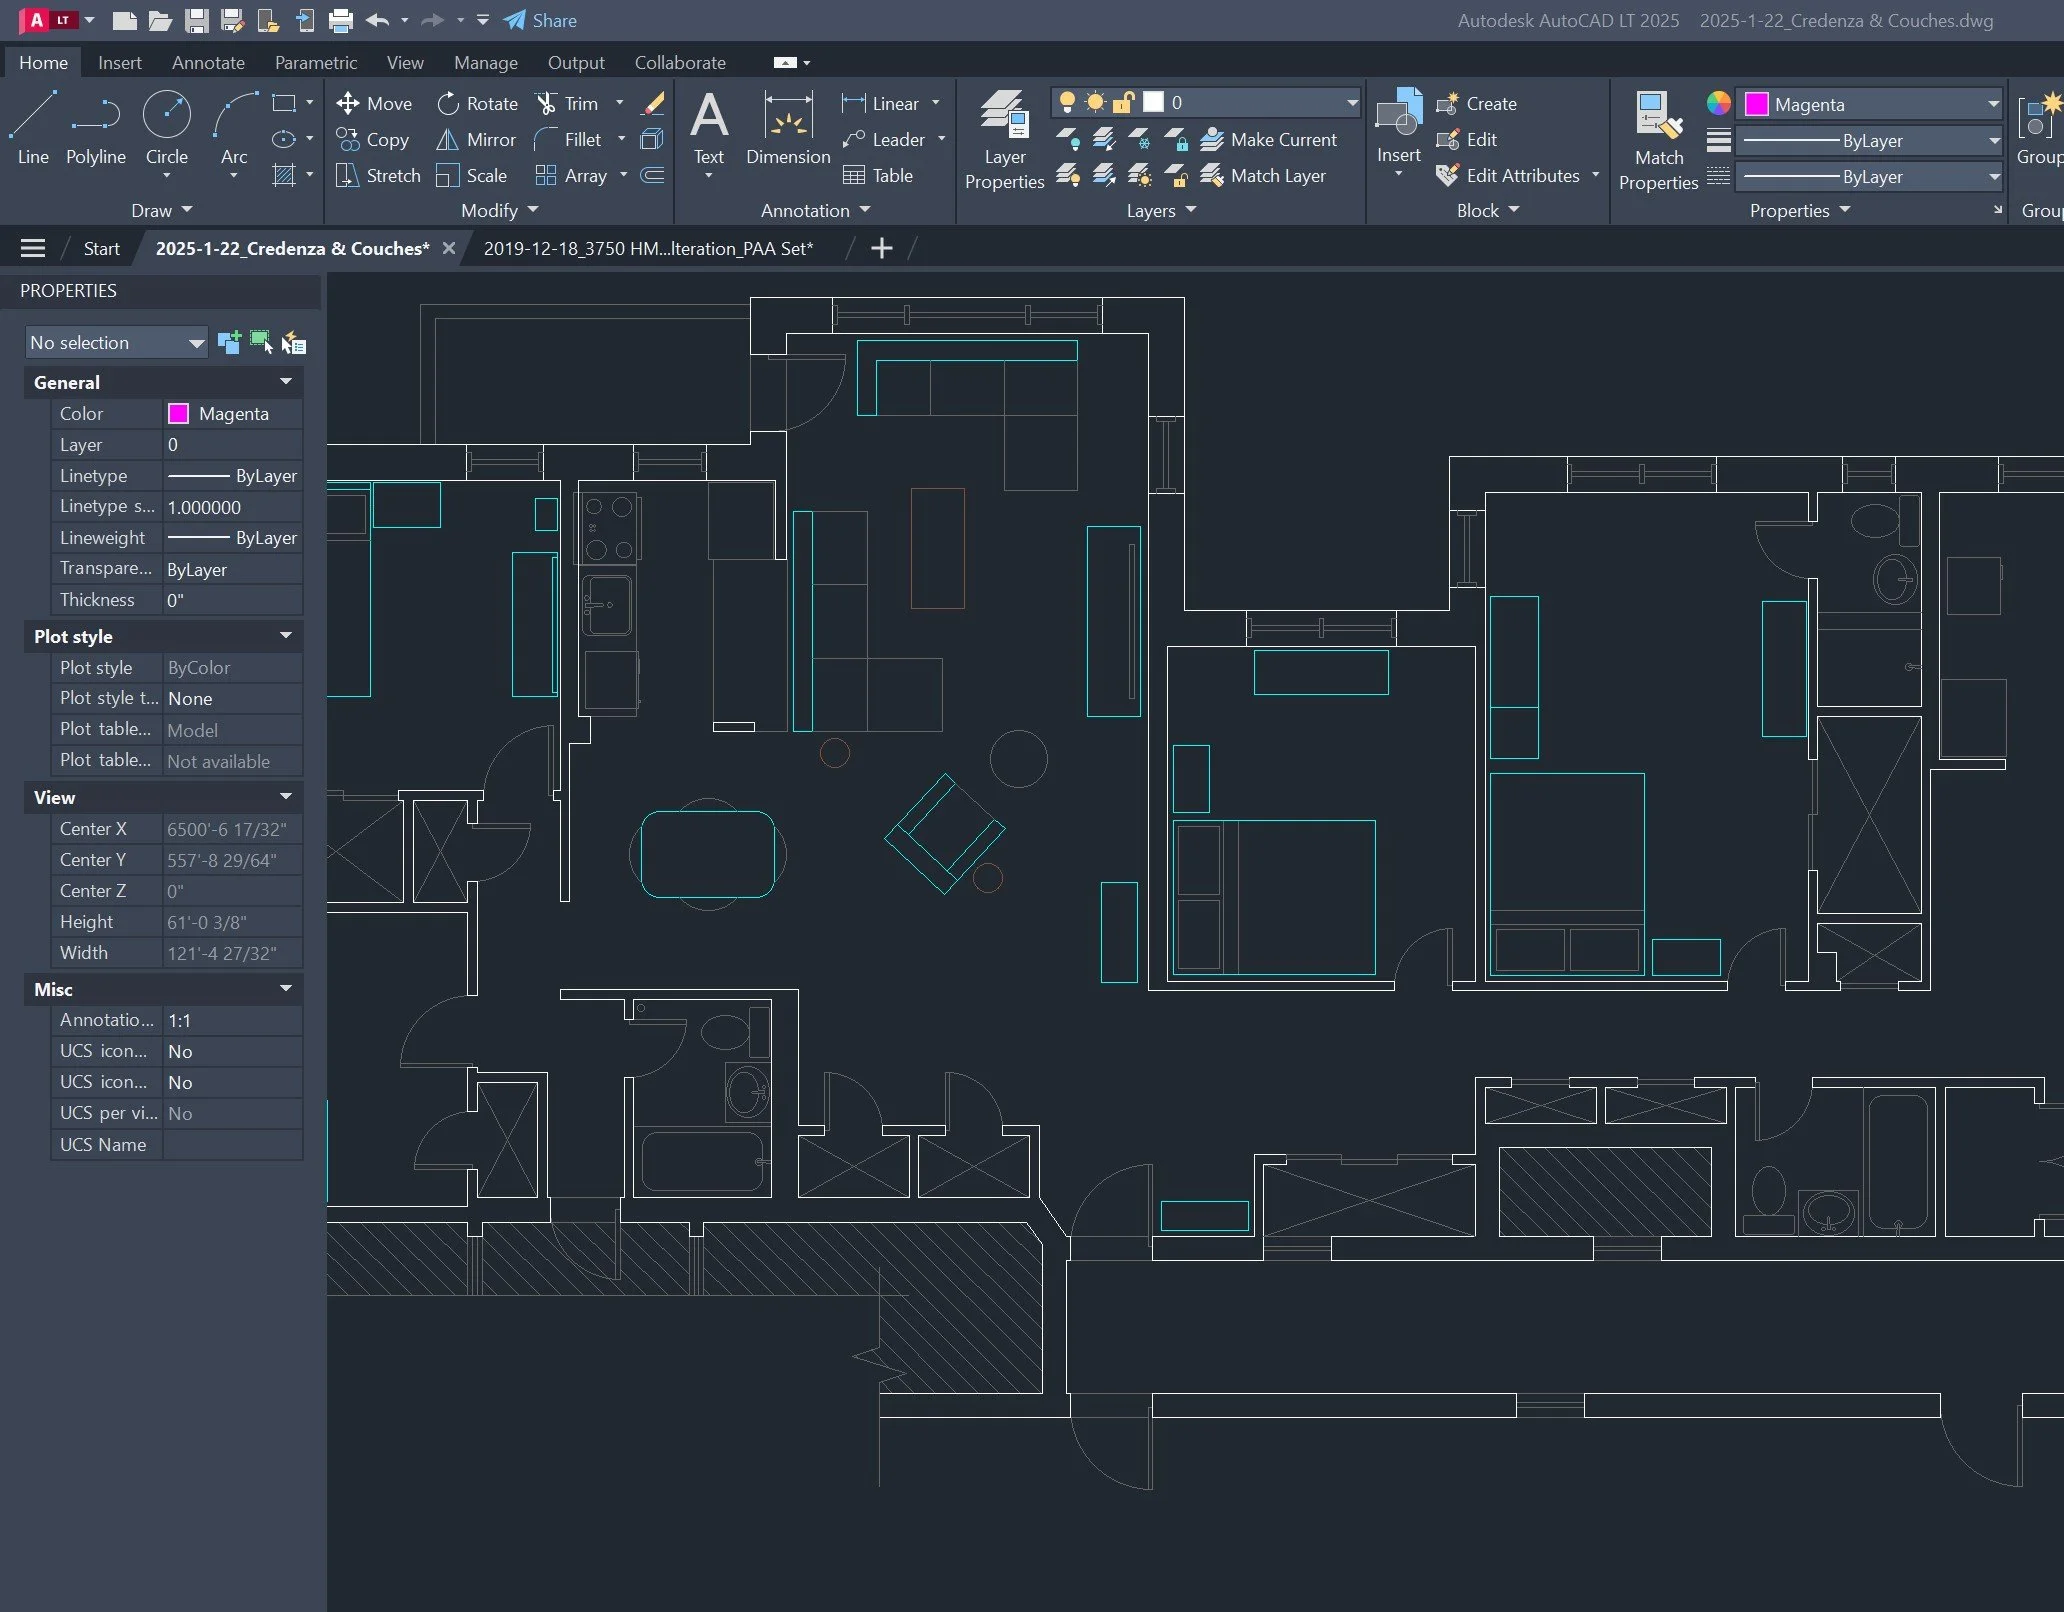Screen dimensions: 2064x1612
Task: Select the Insert block tool
Action: pos(1398,115)
